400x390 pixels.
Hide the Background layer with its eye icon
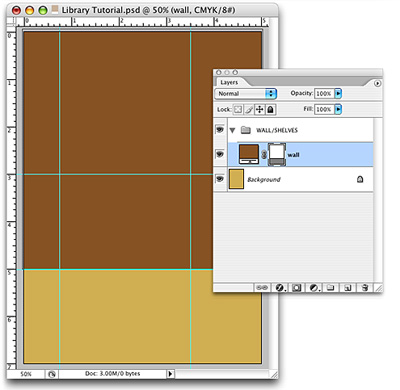(220, 179)
